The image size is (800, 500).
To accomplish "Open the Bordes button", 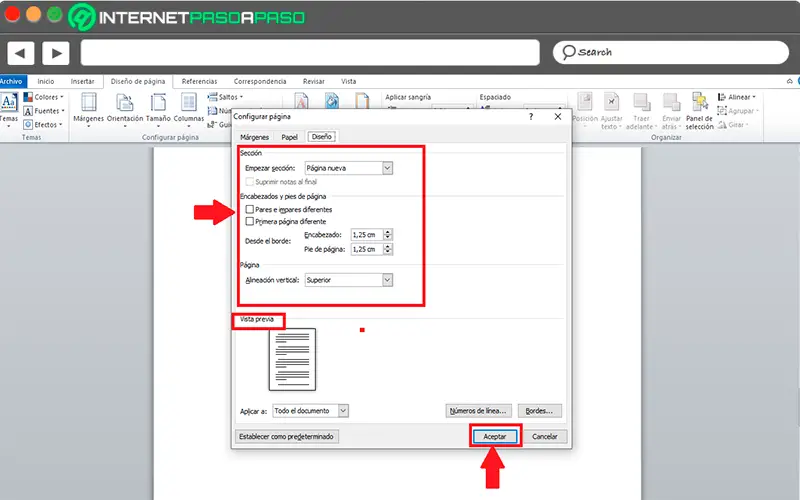I will (539, 411).
